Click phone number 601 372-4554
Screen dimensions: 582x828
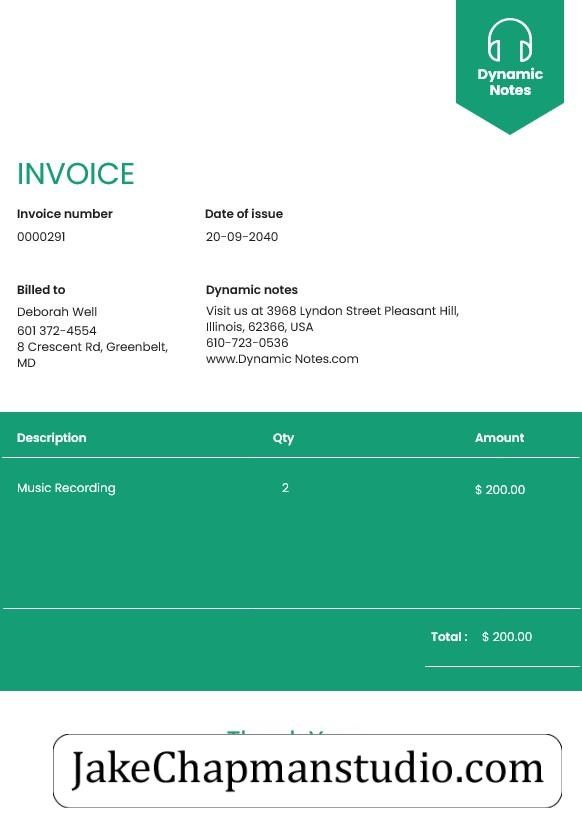[x=57, y=331]
